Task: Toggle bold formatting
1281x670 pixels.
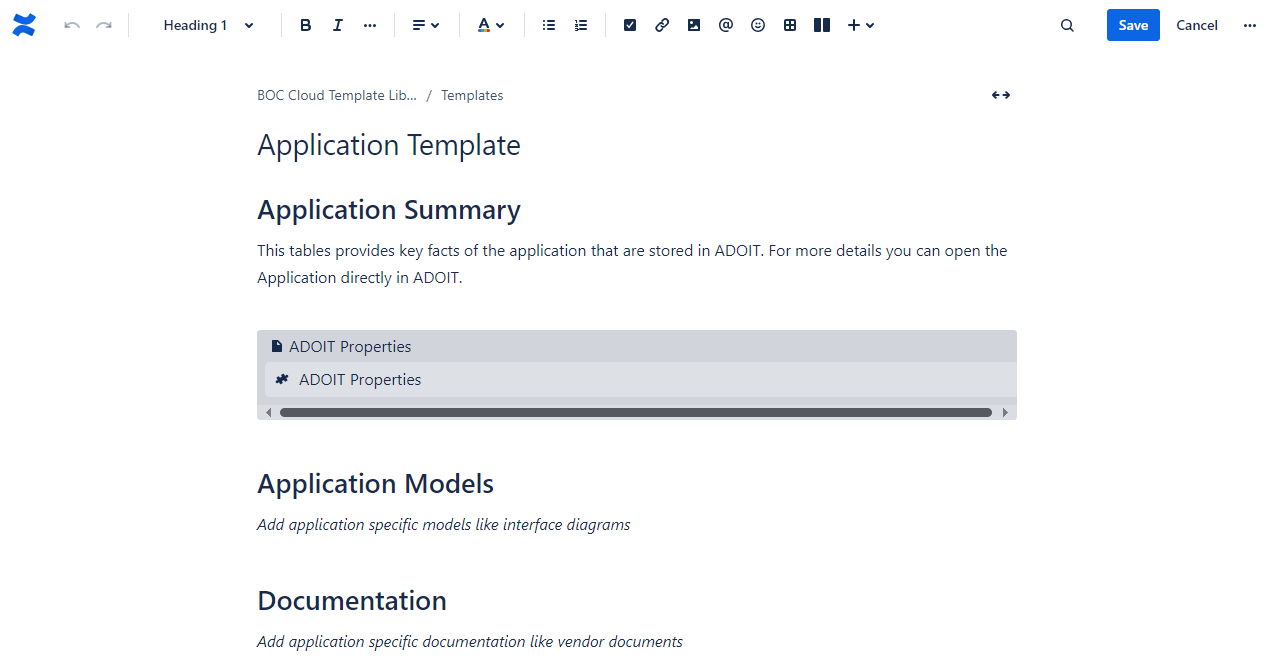Action: click(306, 25)
